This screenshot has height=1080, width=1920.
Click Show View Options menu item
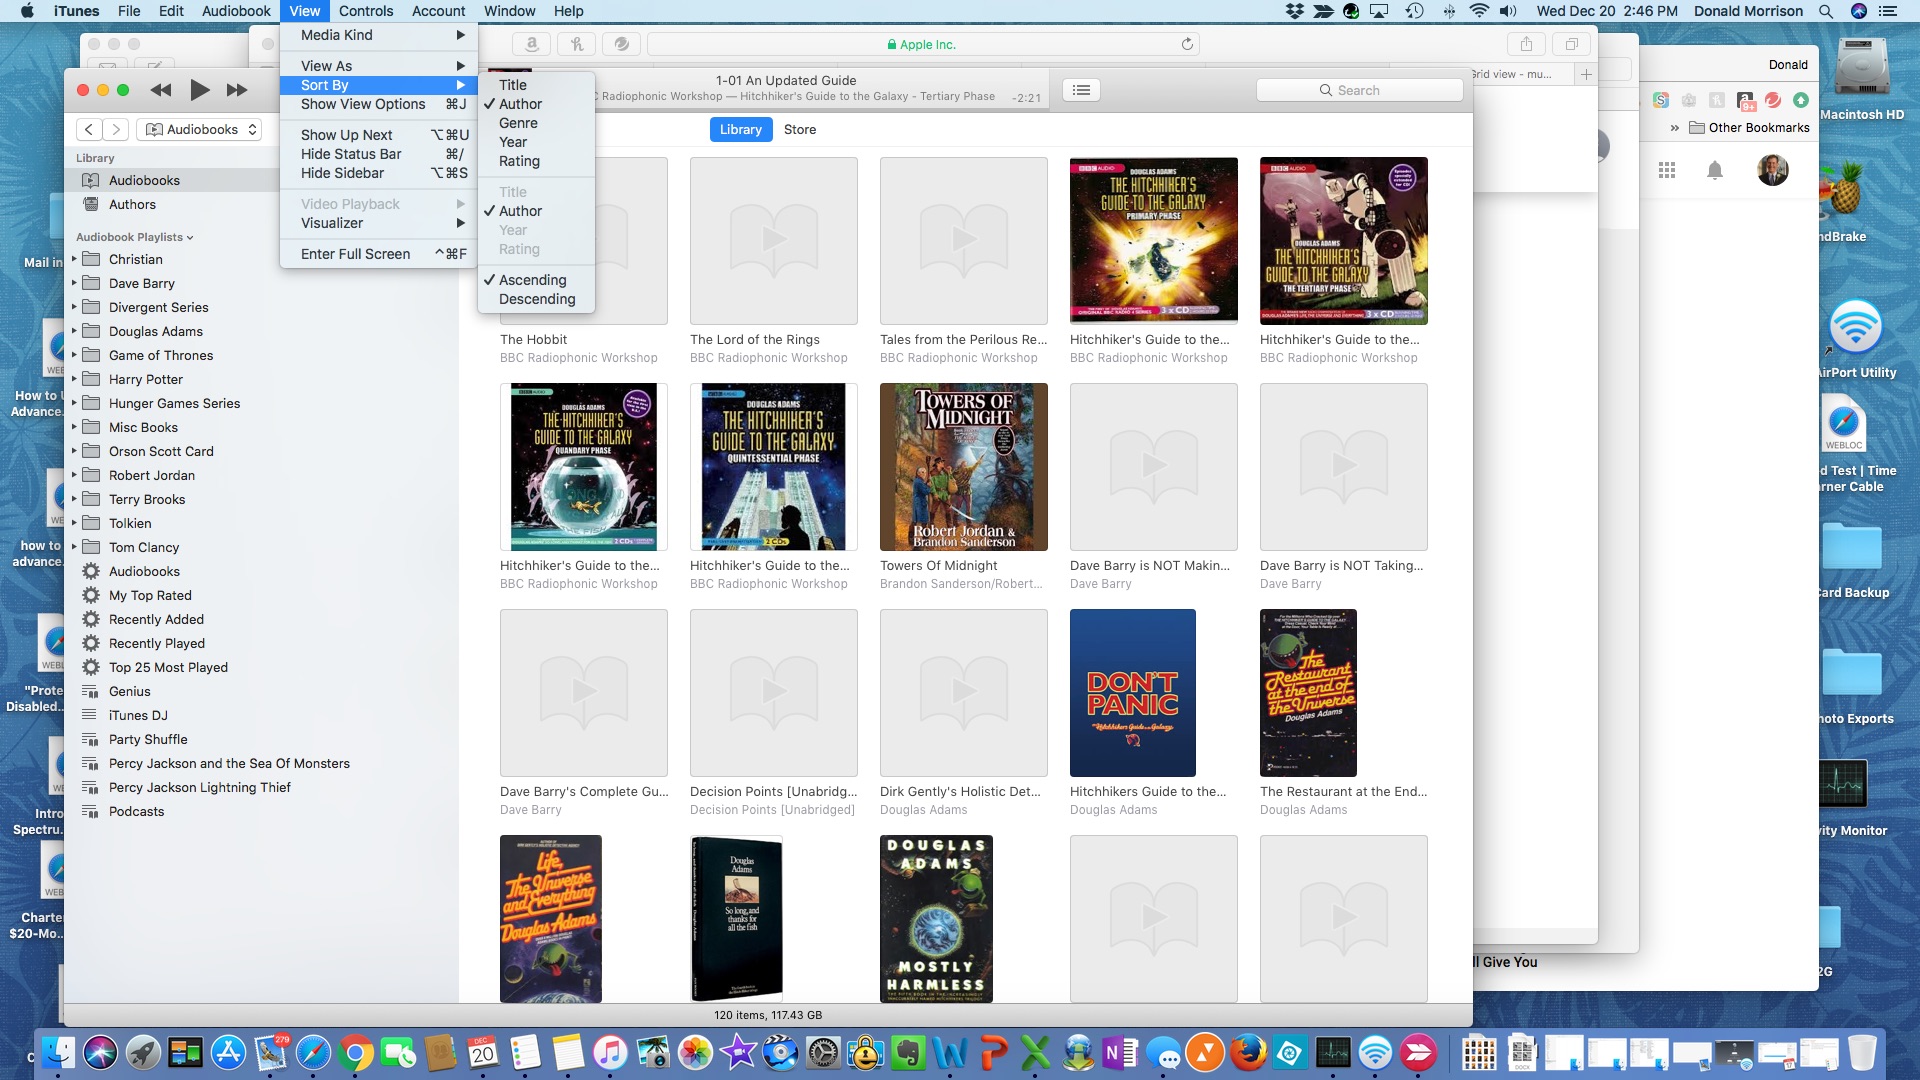tap(363, 104)
